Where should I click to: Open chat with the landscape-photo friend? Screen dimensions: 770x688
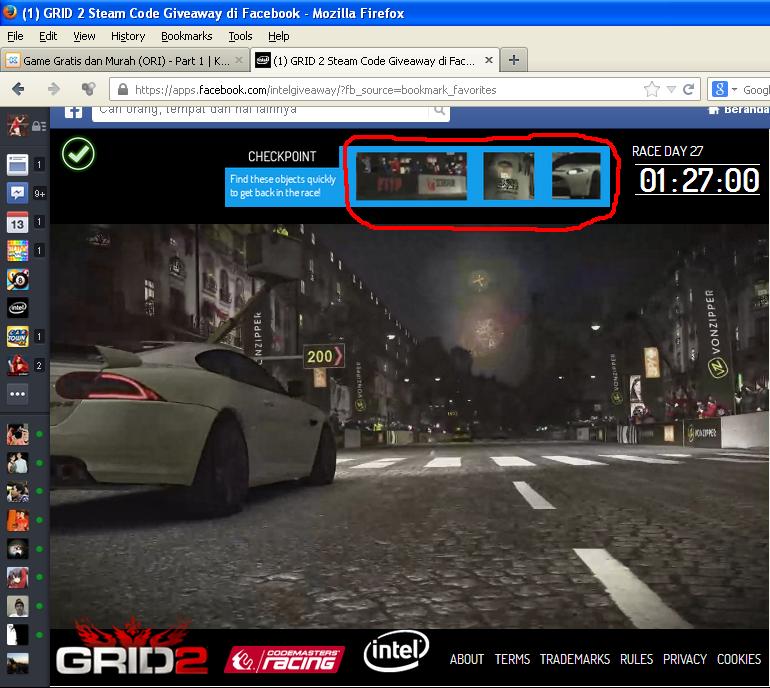pyautogui.click(x=17, y=663)
